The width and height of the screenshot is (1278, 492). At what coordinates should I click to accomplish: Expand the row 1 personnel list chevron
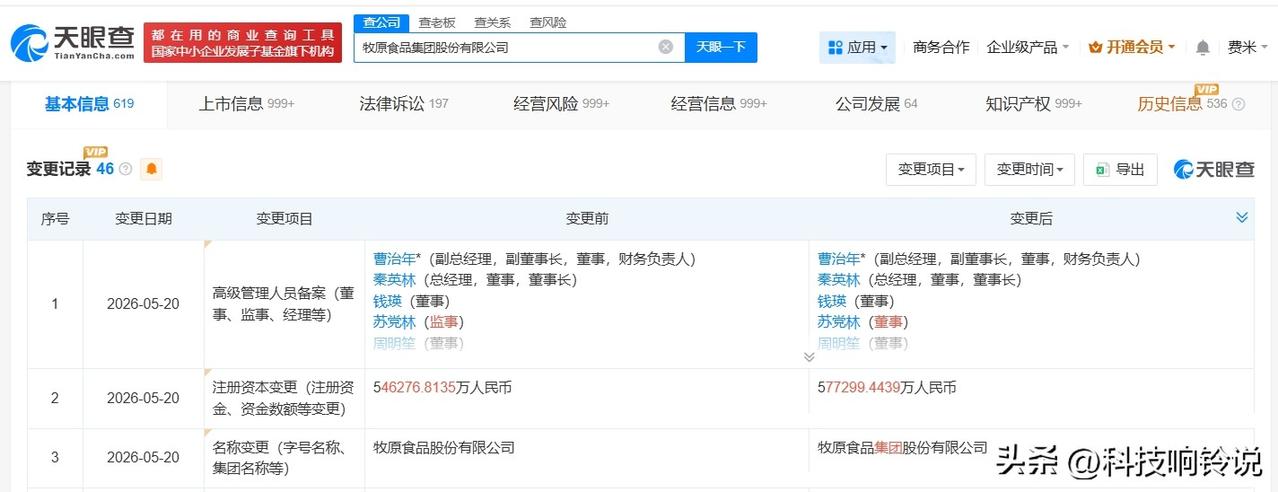click(x=808, y=357)
